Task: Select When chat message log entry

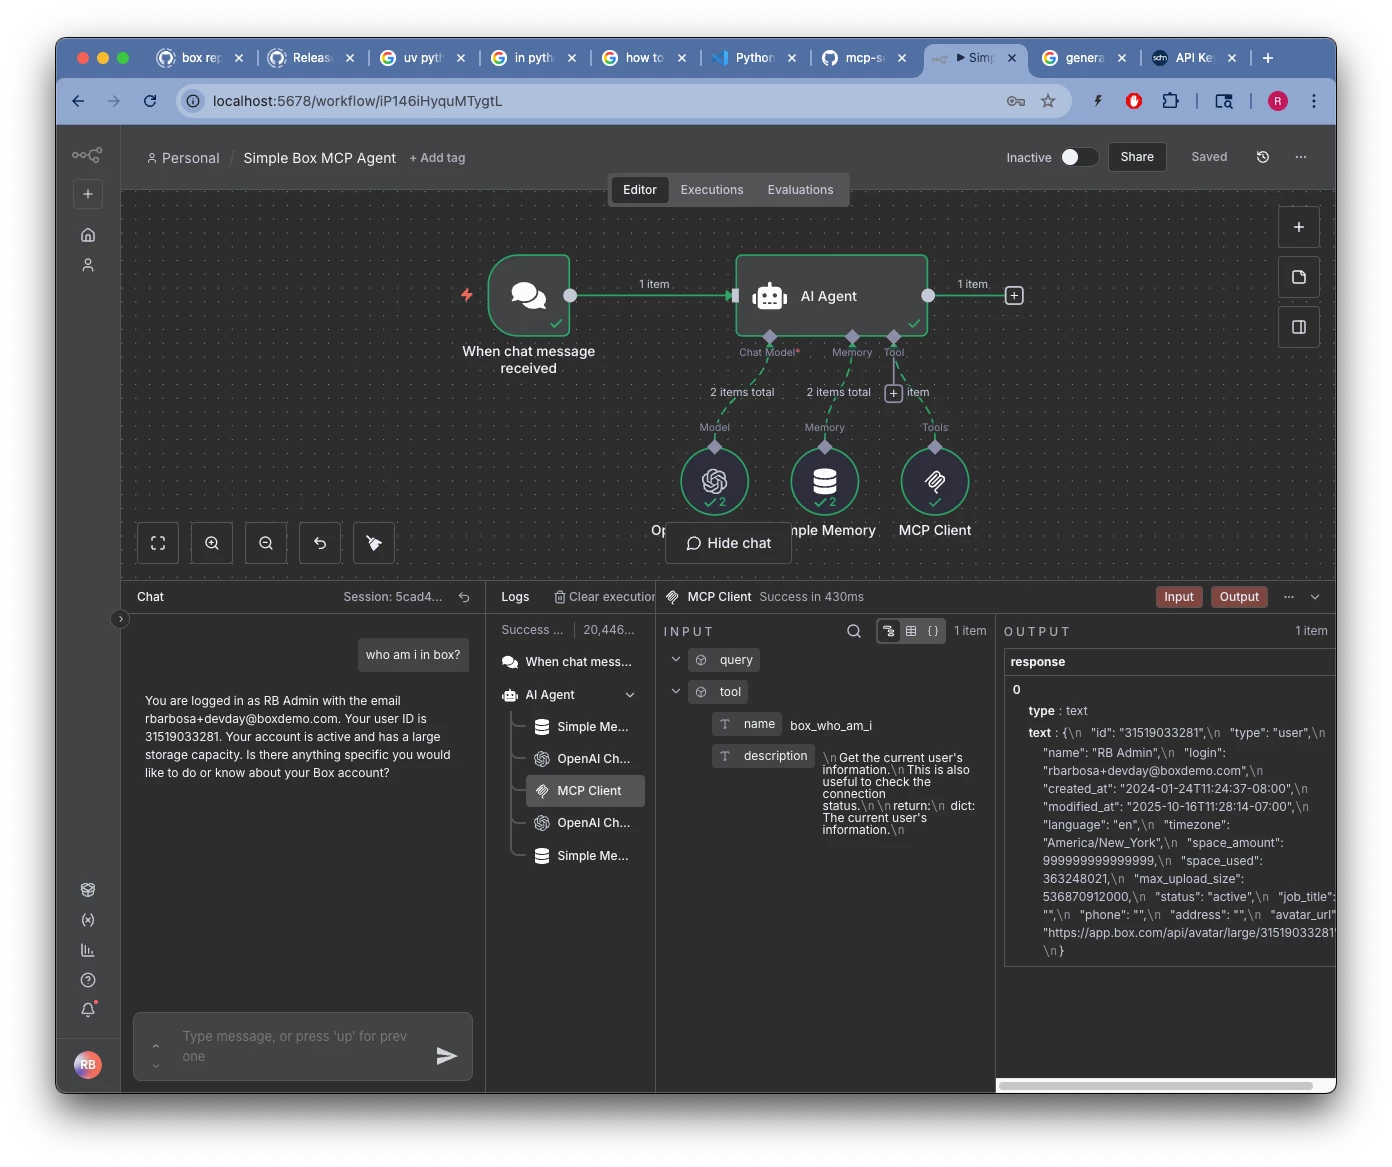Action: point(567,662)
